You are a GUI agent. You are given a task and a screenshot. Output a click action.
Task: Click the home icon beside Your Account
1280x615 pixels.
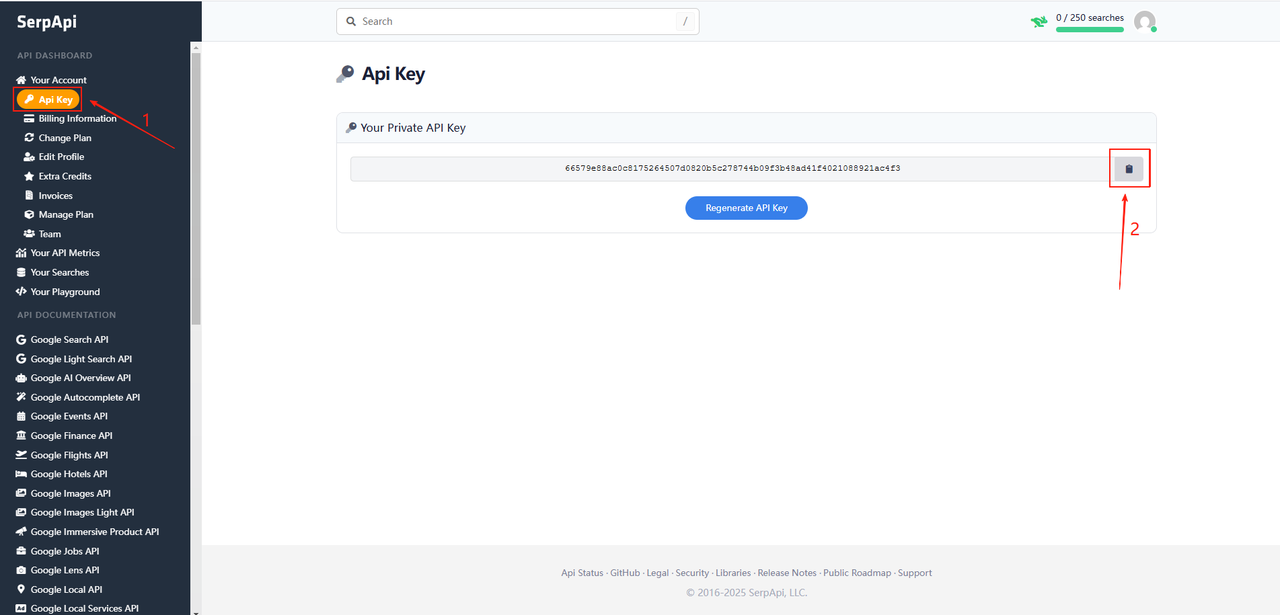click(x=21, y=80)
